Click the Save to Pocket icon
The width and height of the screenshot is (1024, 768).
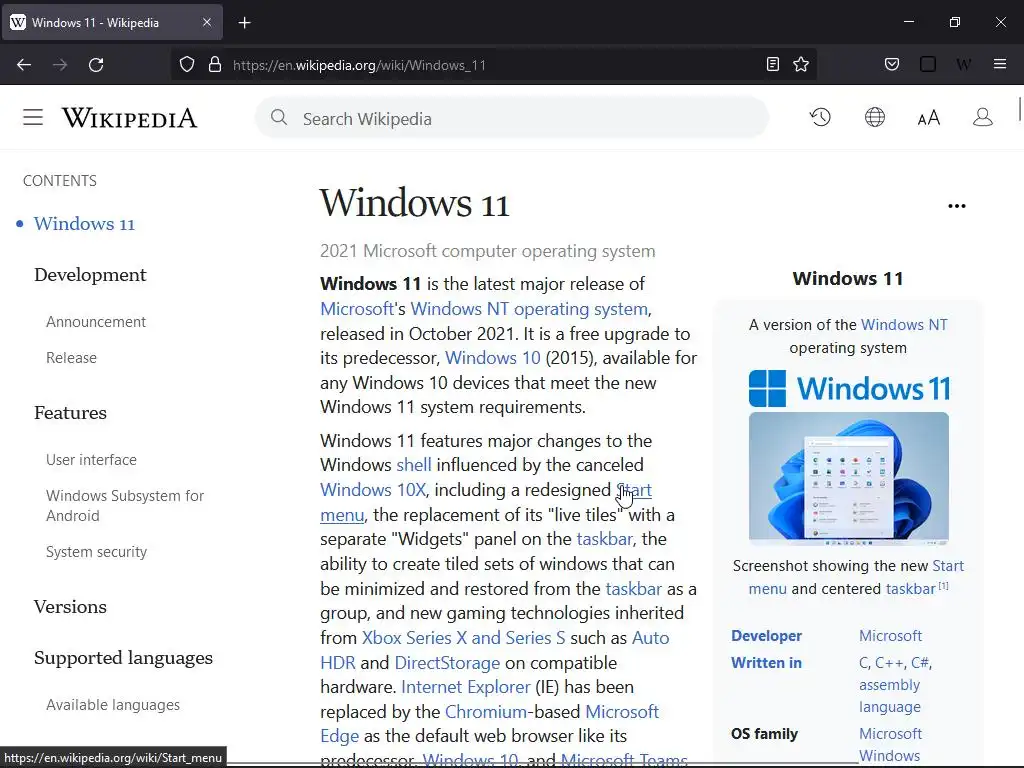[892, 64]
